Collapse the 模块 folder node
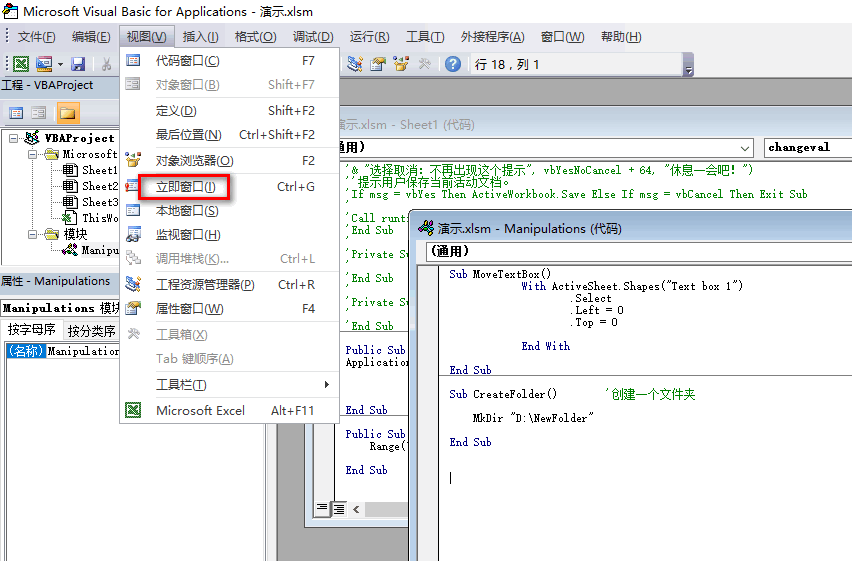The height and width of the screenshot is (561, 852). (x=32, y=234)
